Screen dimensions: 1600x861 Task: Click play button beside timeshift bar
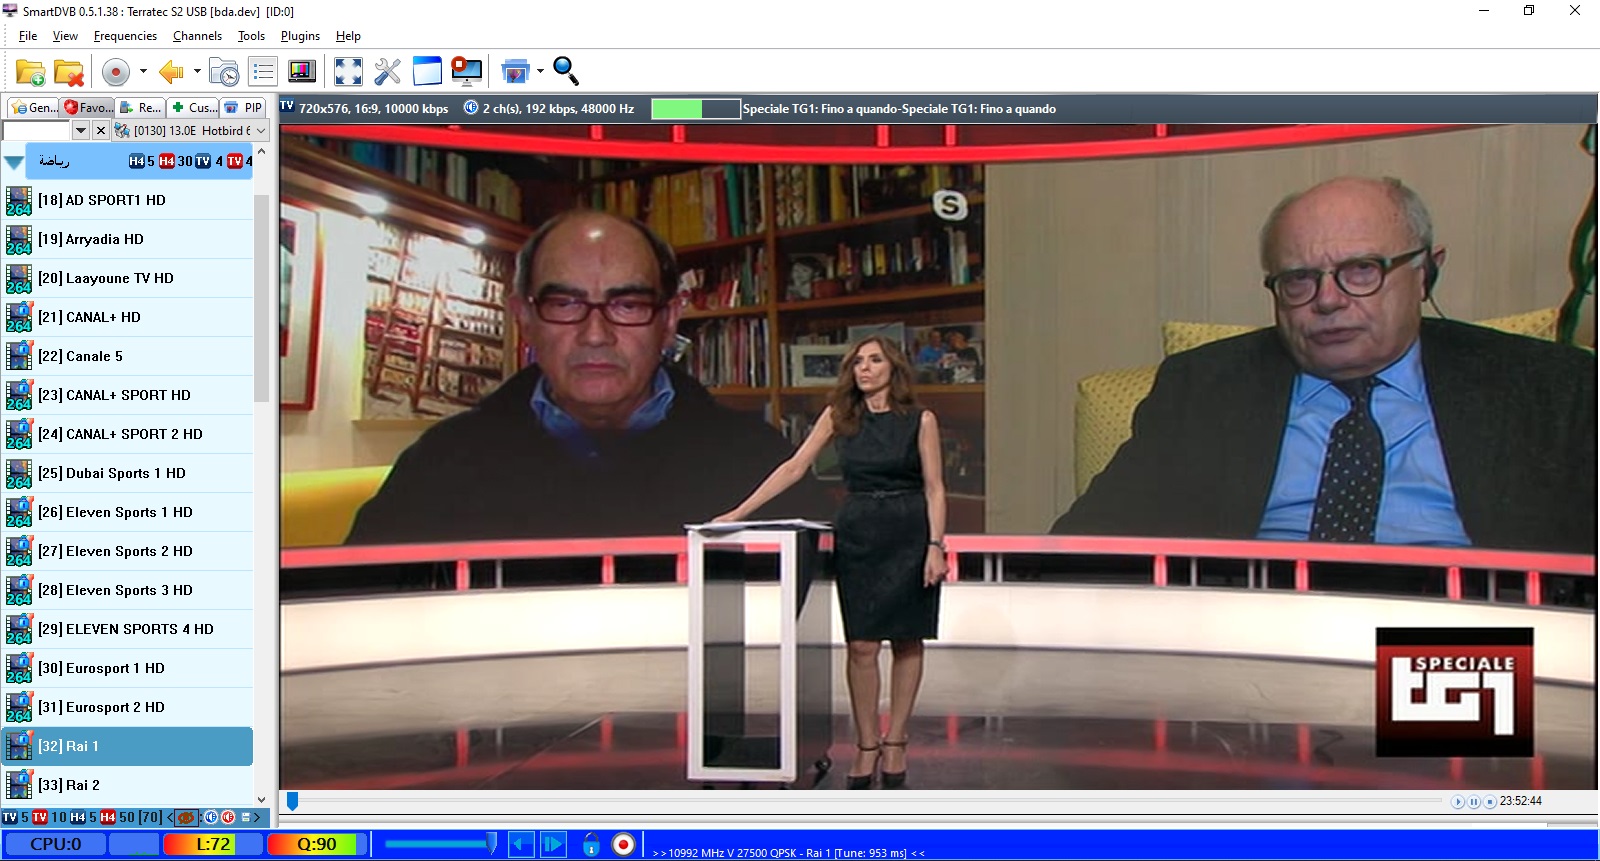point(1458,802)
